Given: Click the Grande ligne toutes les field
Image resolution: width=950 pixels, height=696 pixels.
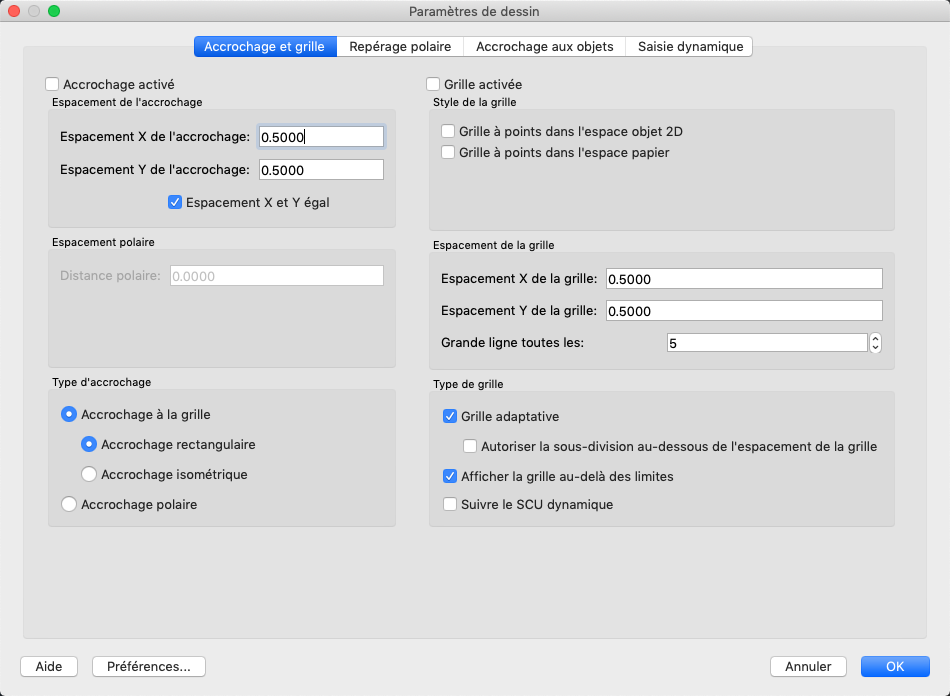Looking at the screenshot, I should point(765,343).
